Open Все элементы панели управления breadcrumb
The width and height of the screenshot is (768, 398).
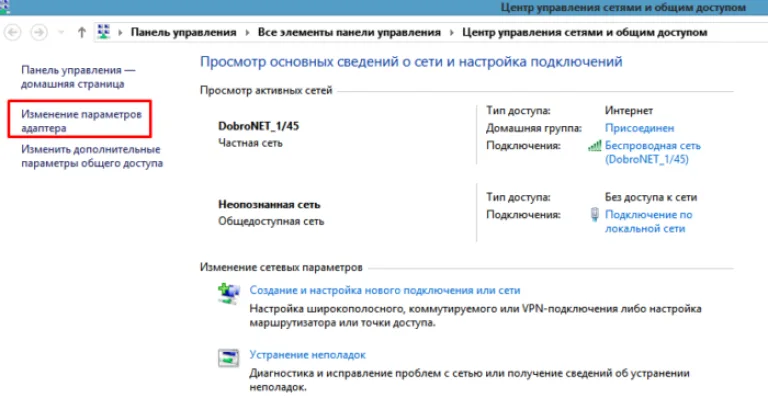[x=349, y=32]
